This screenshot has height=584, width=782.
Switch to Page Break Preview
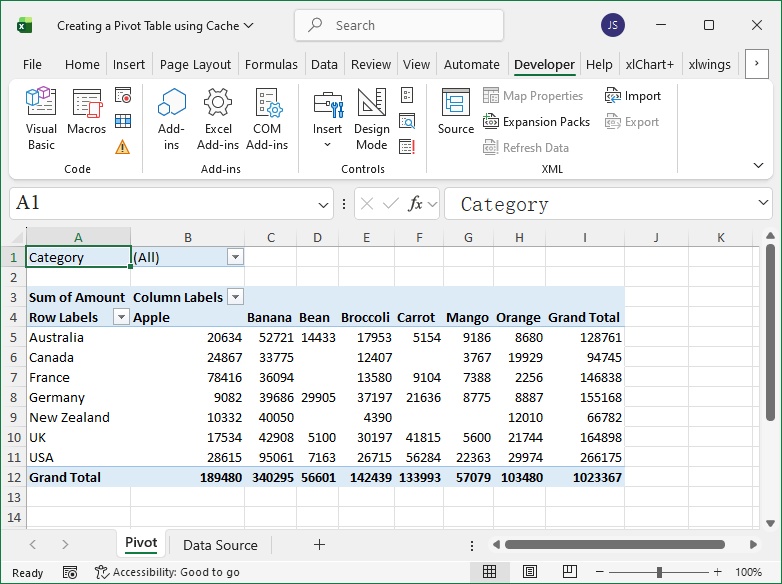[570, 572]
